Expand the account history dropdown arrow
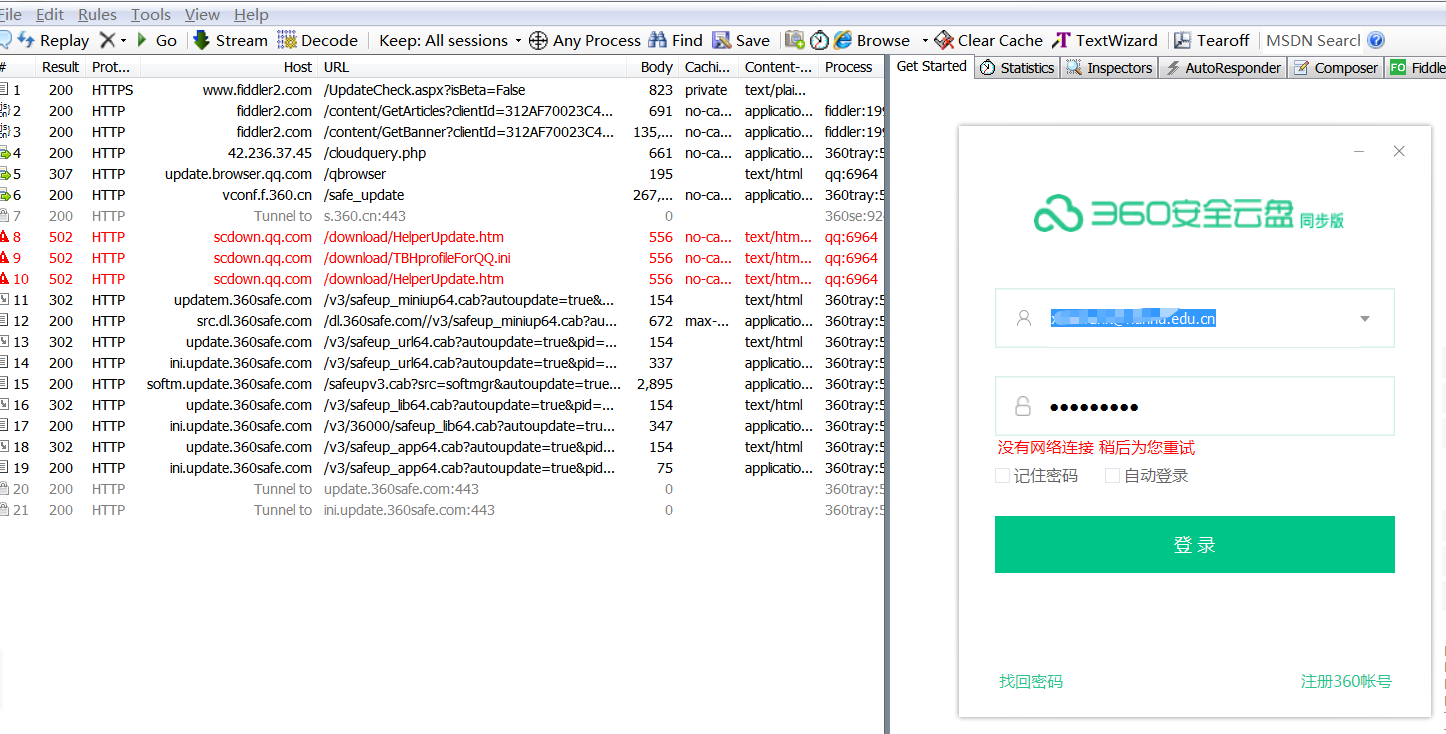 (1365, 319)
